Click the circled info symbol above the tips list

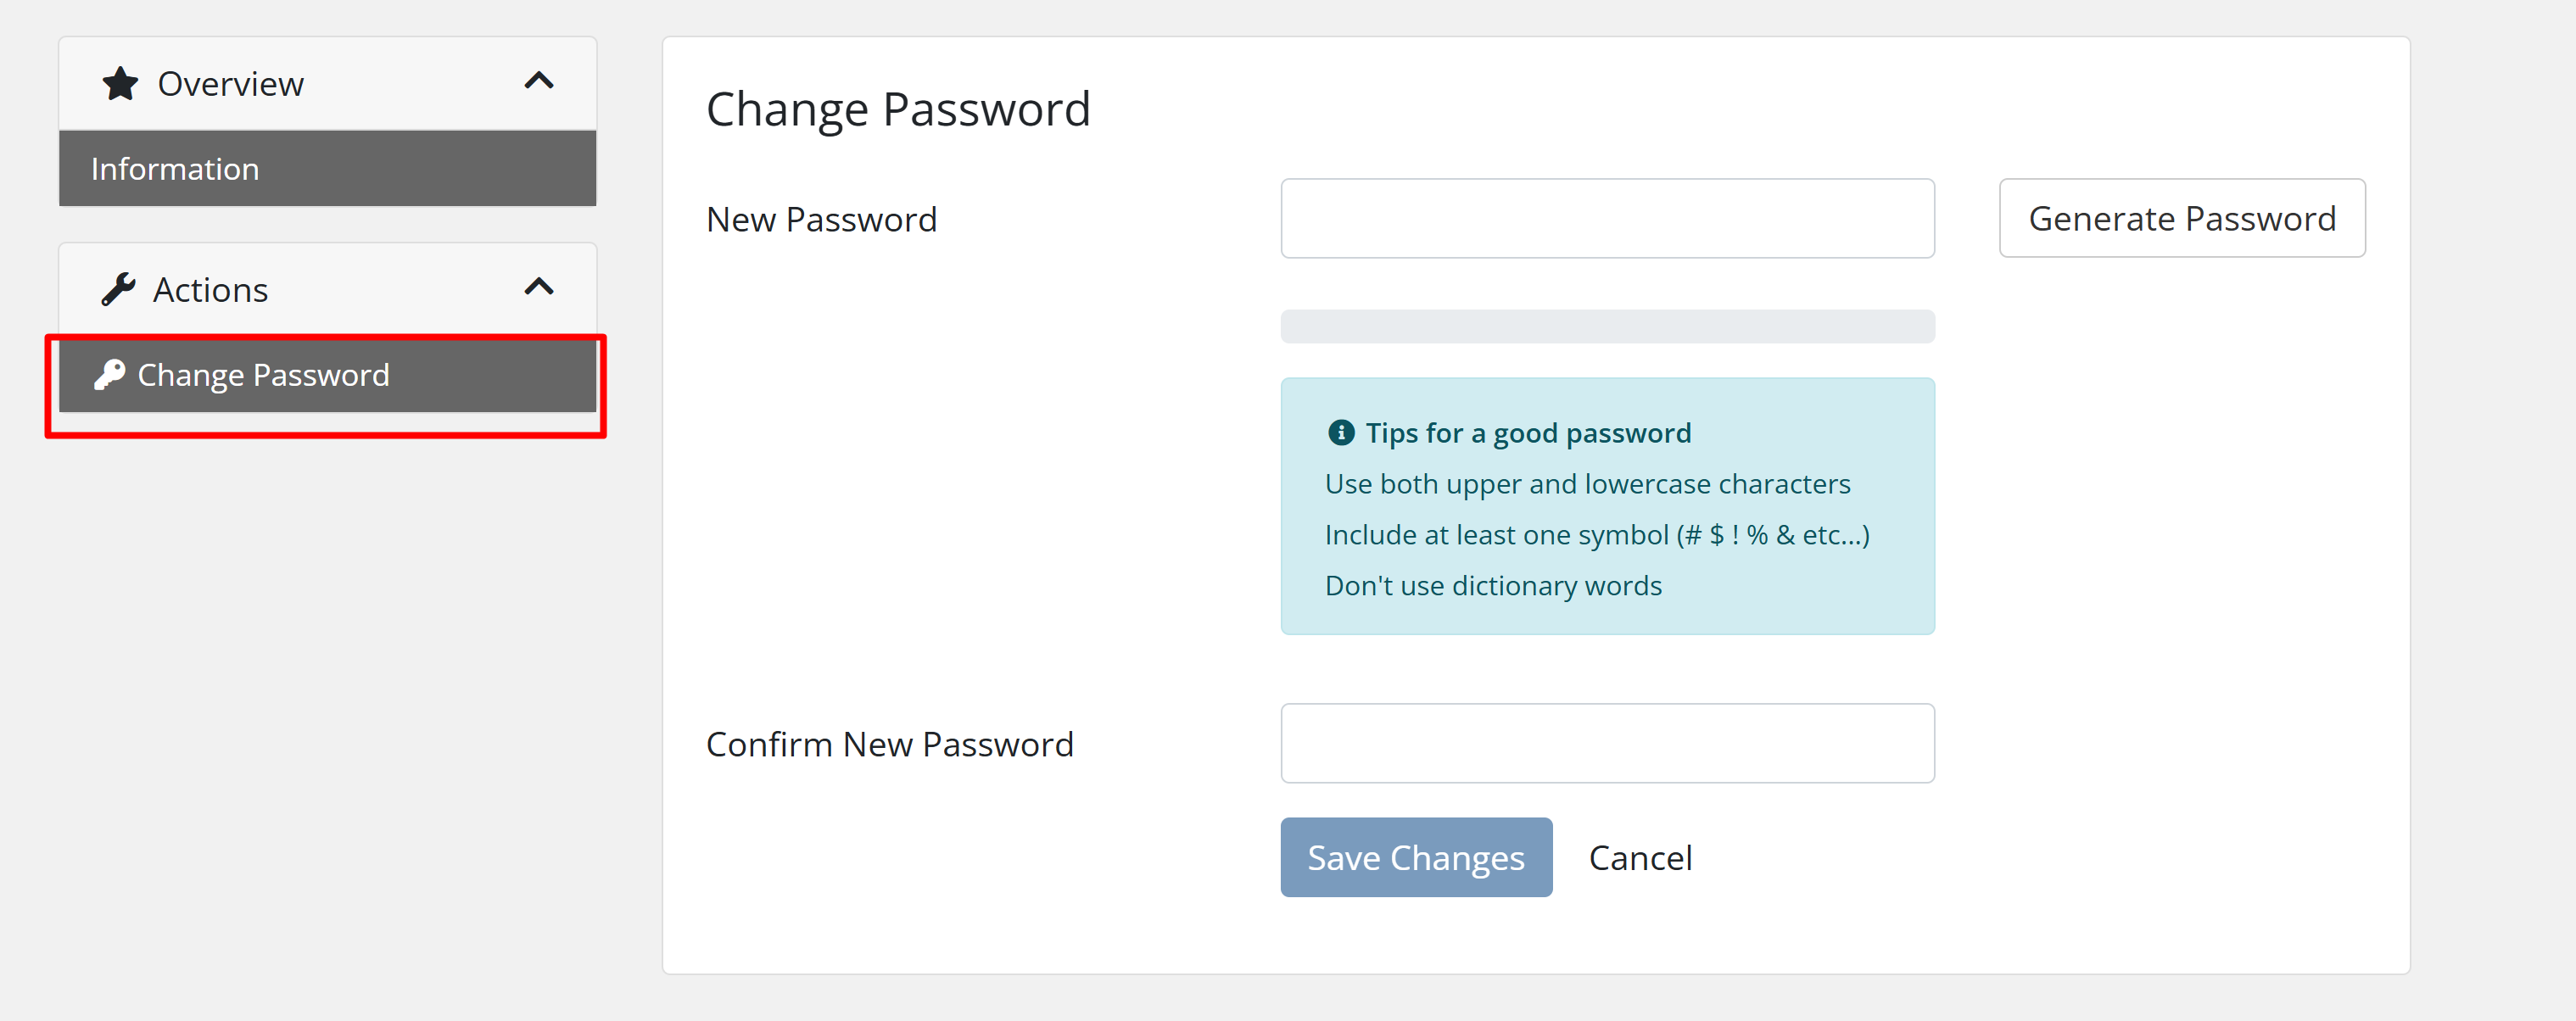click(1343, 432)
